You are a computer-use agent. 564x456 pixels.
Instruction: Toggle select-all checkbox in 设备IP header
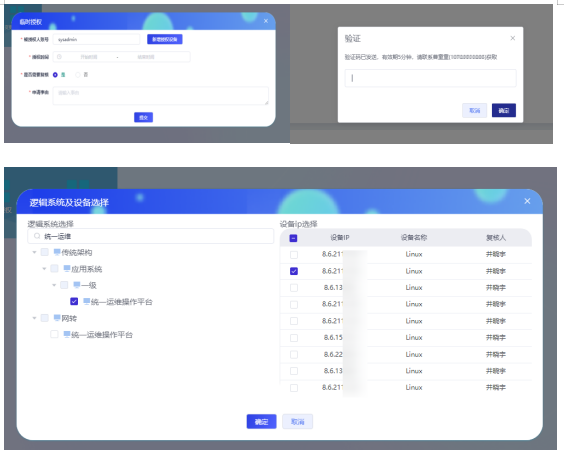pos(293,238)
